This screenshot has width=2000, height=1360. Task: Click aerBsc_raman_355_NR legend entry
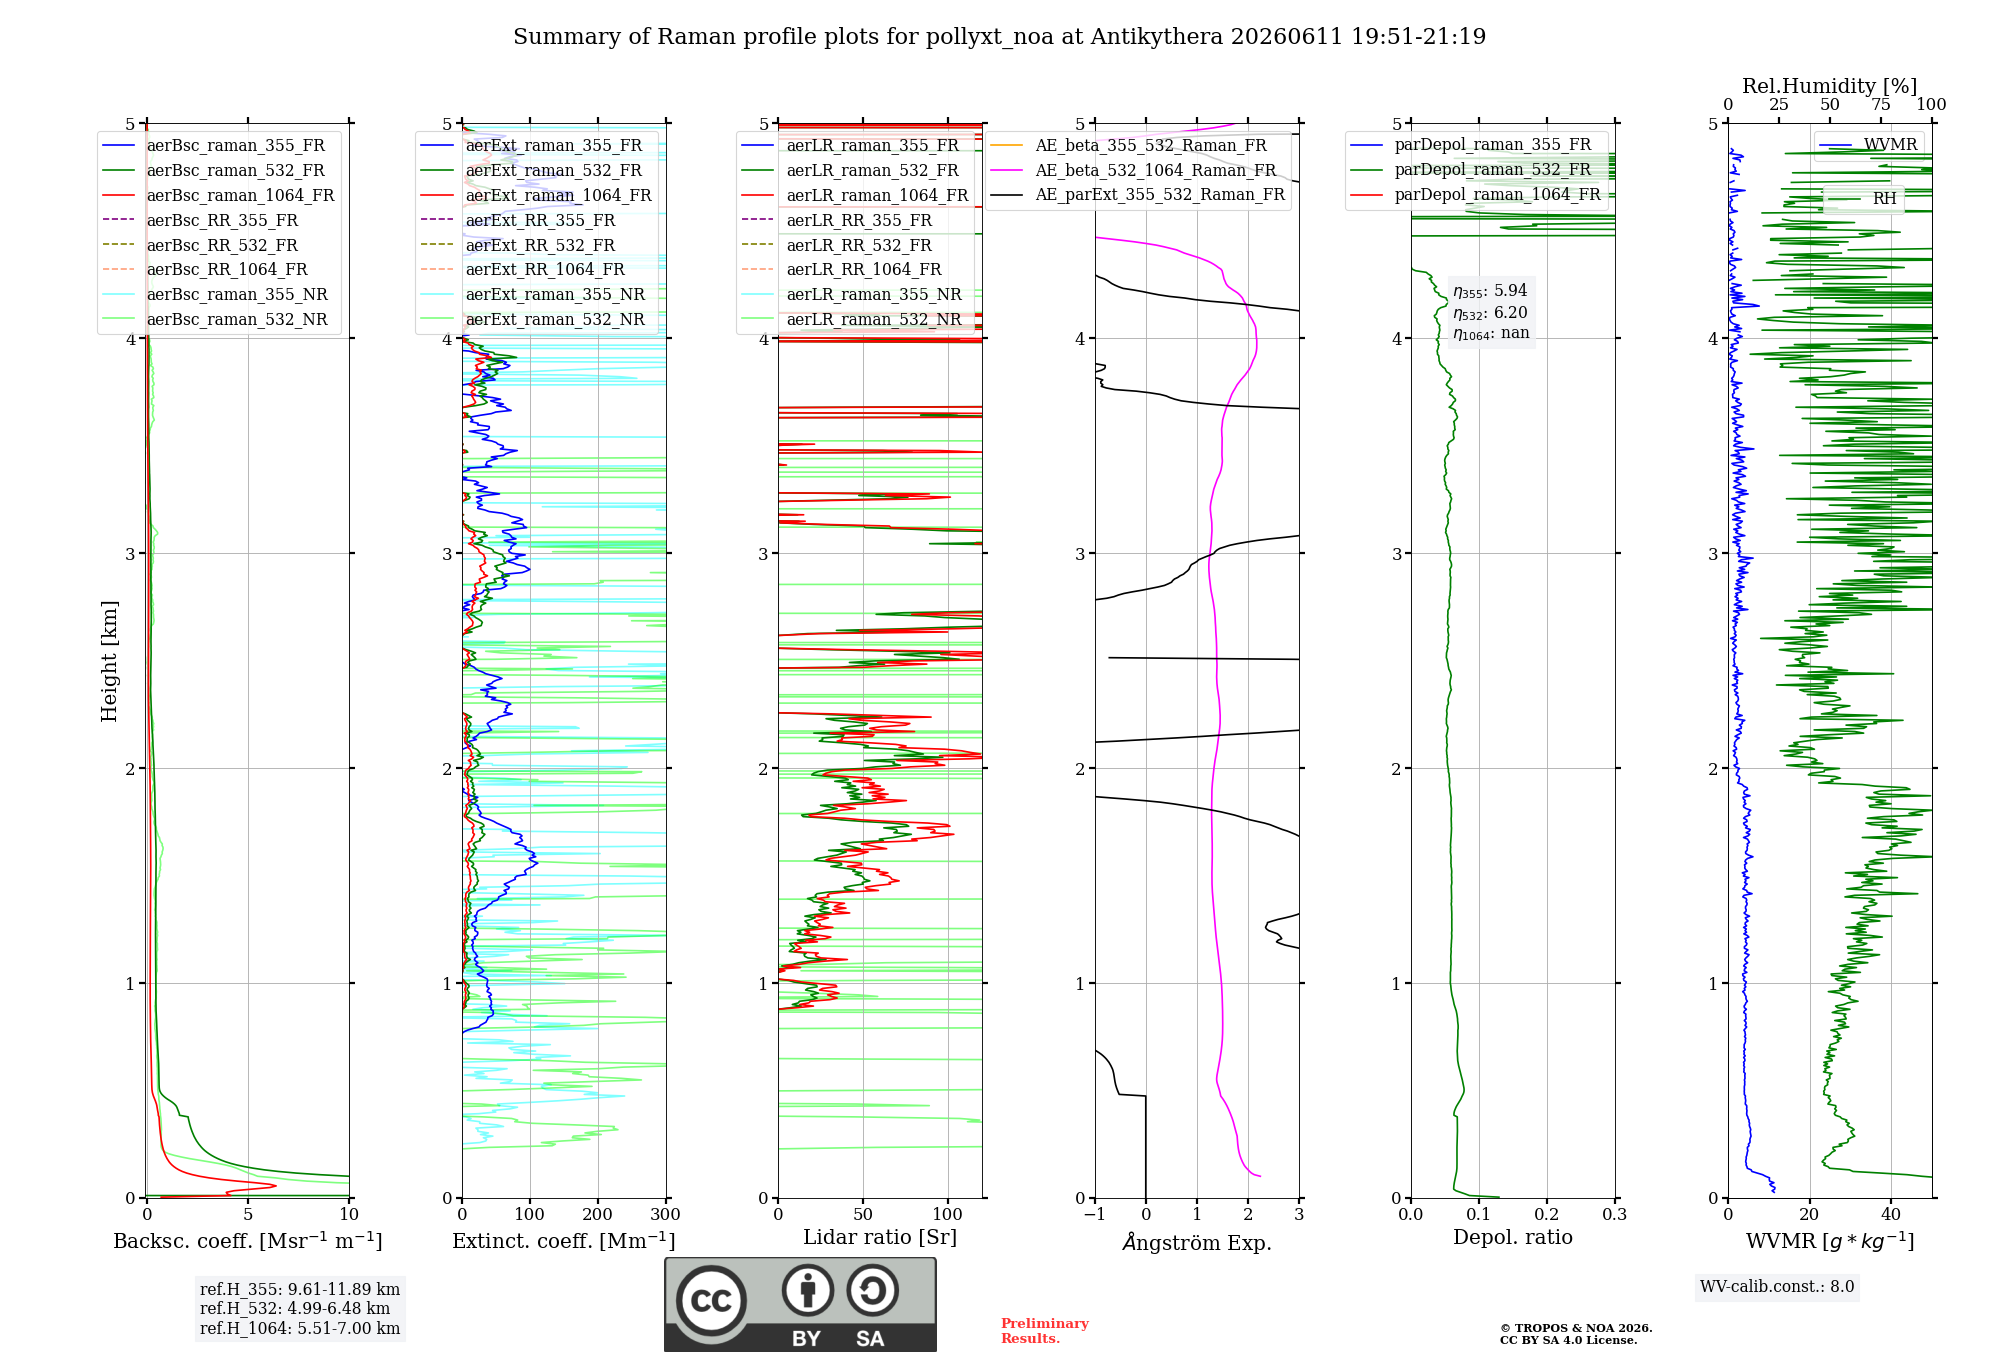tap(215, 295)
